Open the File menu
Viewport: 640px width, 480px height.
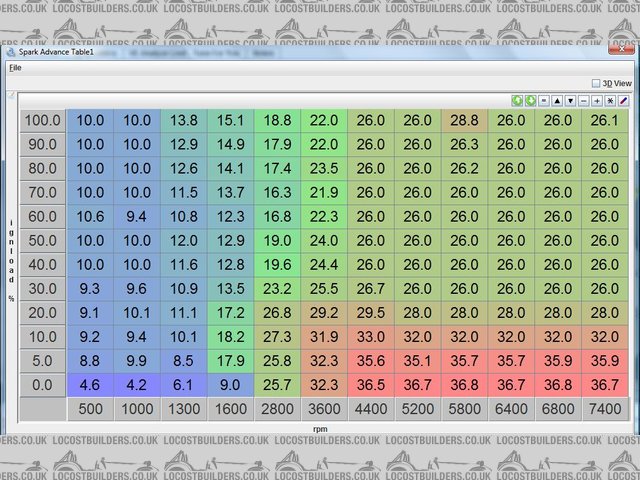click(14, 68)
